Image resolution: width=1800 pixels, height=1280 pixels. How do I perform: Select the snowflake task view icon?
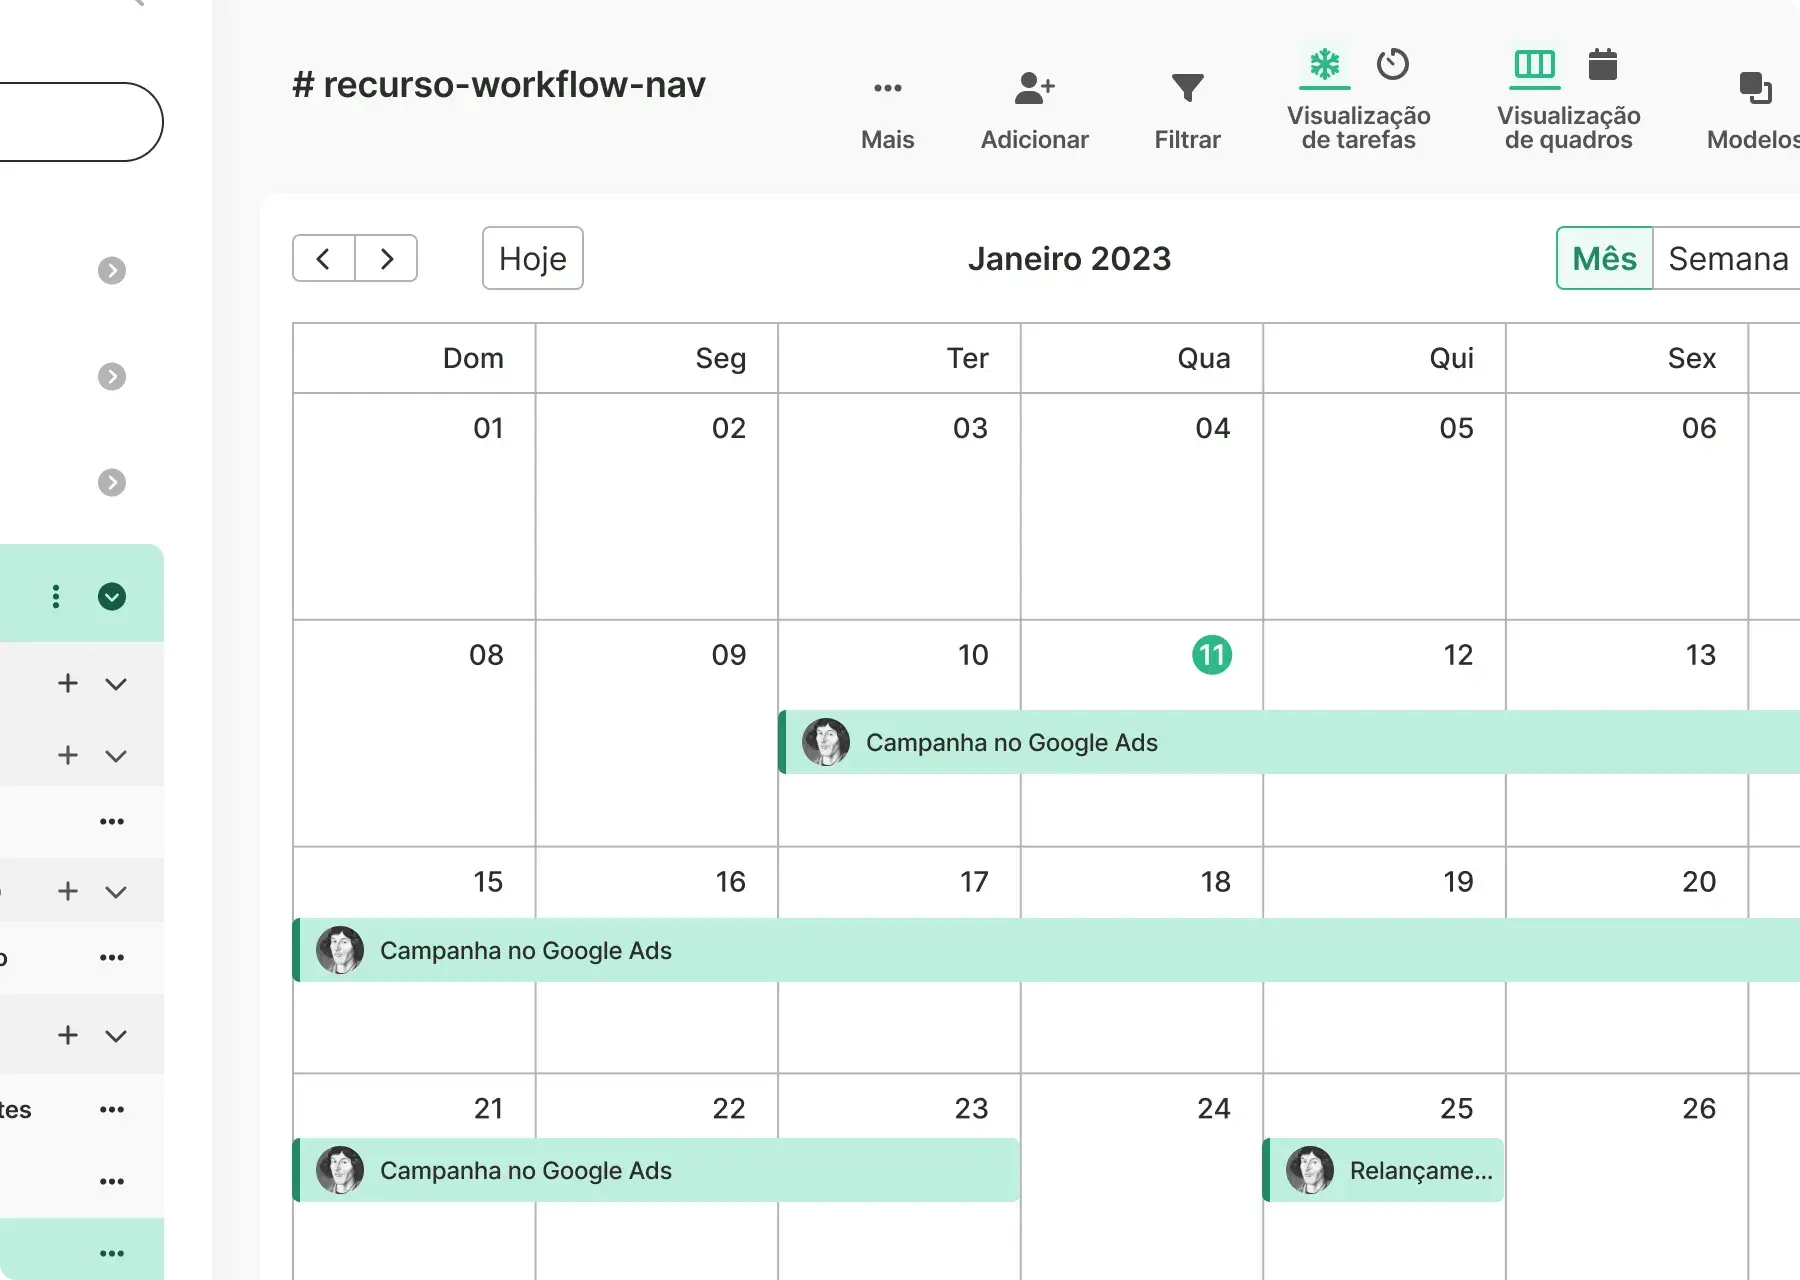click(1325, 65)
